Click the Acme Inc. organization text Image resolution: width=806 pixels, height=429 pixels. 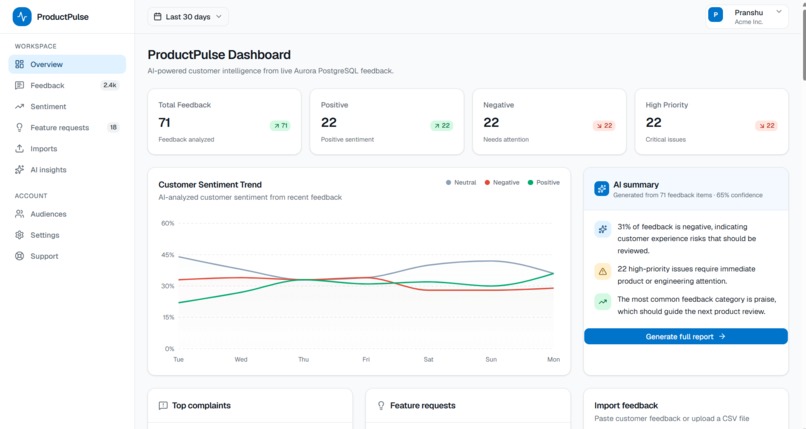coord(748,22)
